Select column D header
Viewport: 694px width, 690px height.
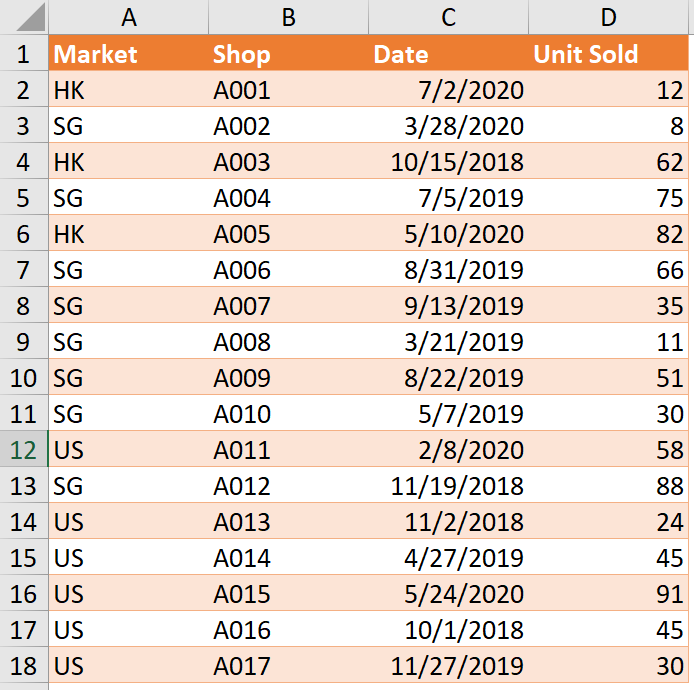[609, 17]
